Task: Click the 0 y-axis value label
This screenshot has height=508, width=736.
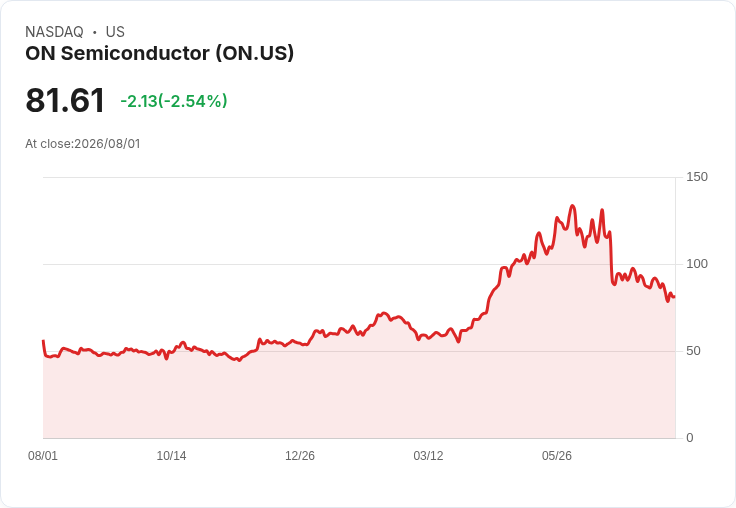Action: (x=690, y=438)
